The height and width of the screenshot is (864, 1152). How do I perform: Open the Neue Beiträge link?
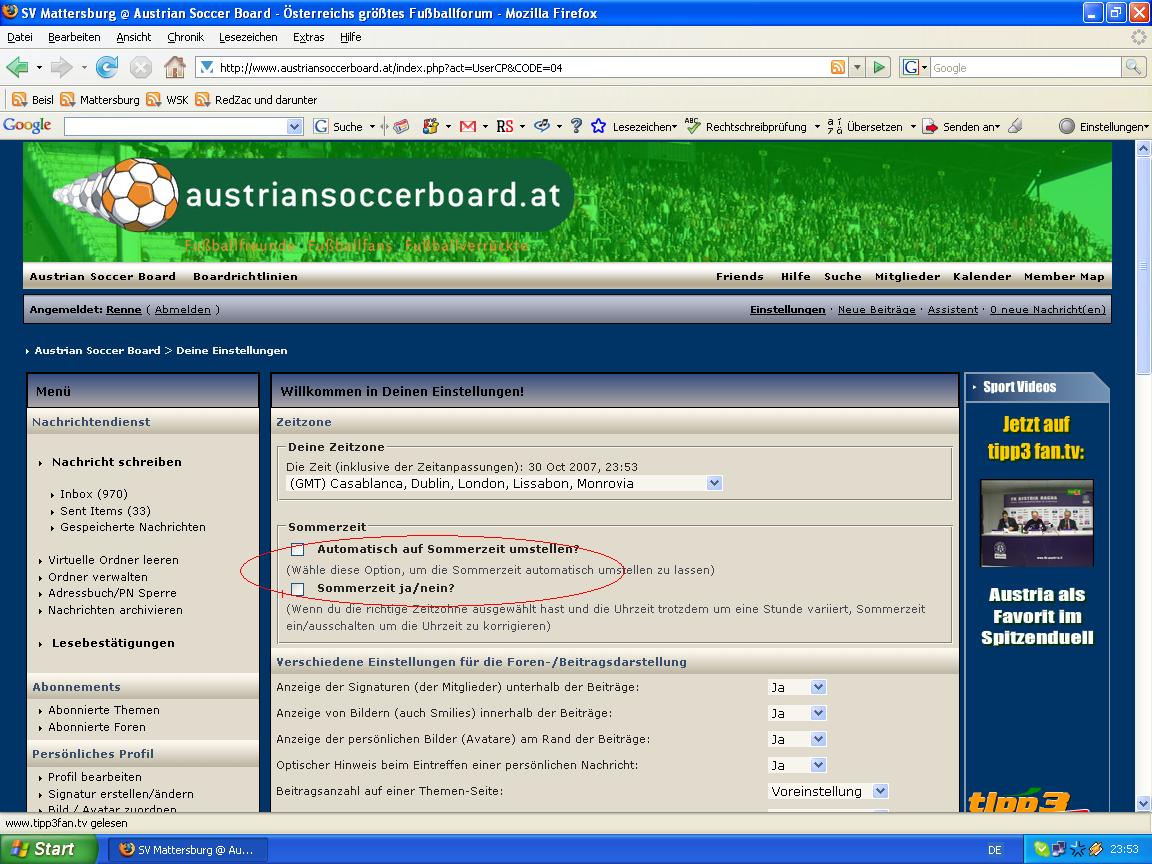pyautogui.click(x=876, y=309)
